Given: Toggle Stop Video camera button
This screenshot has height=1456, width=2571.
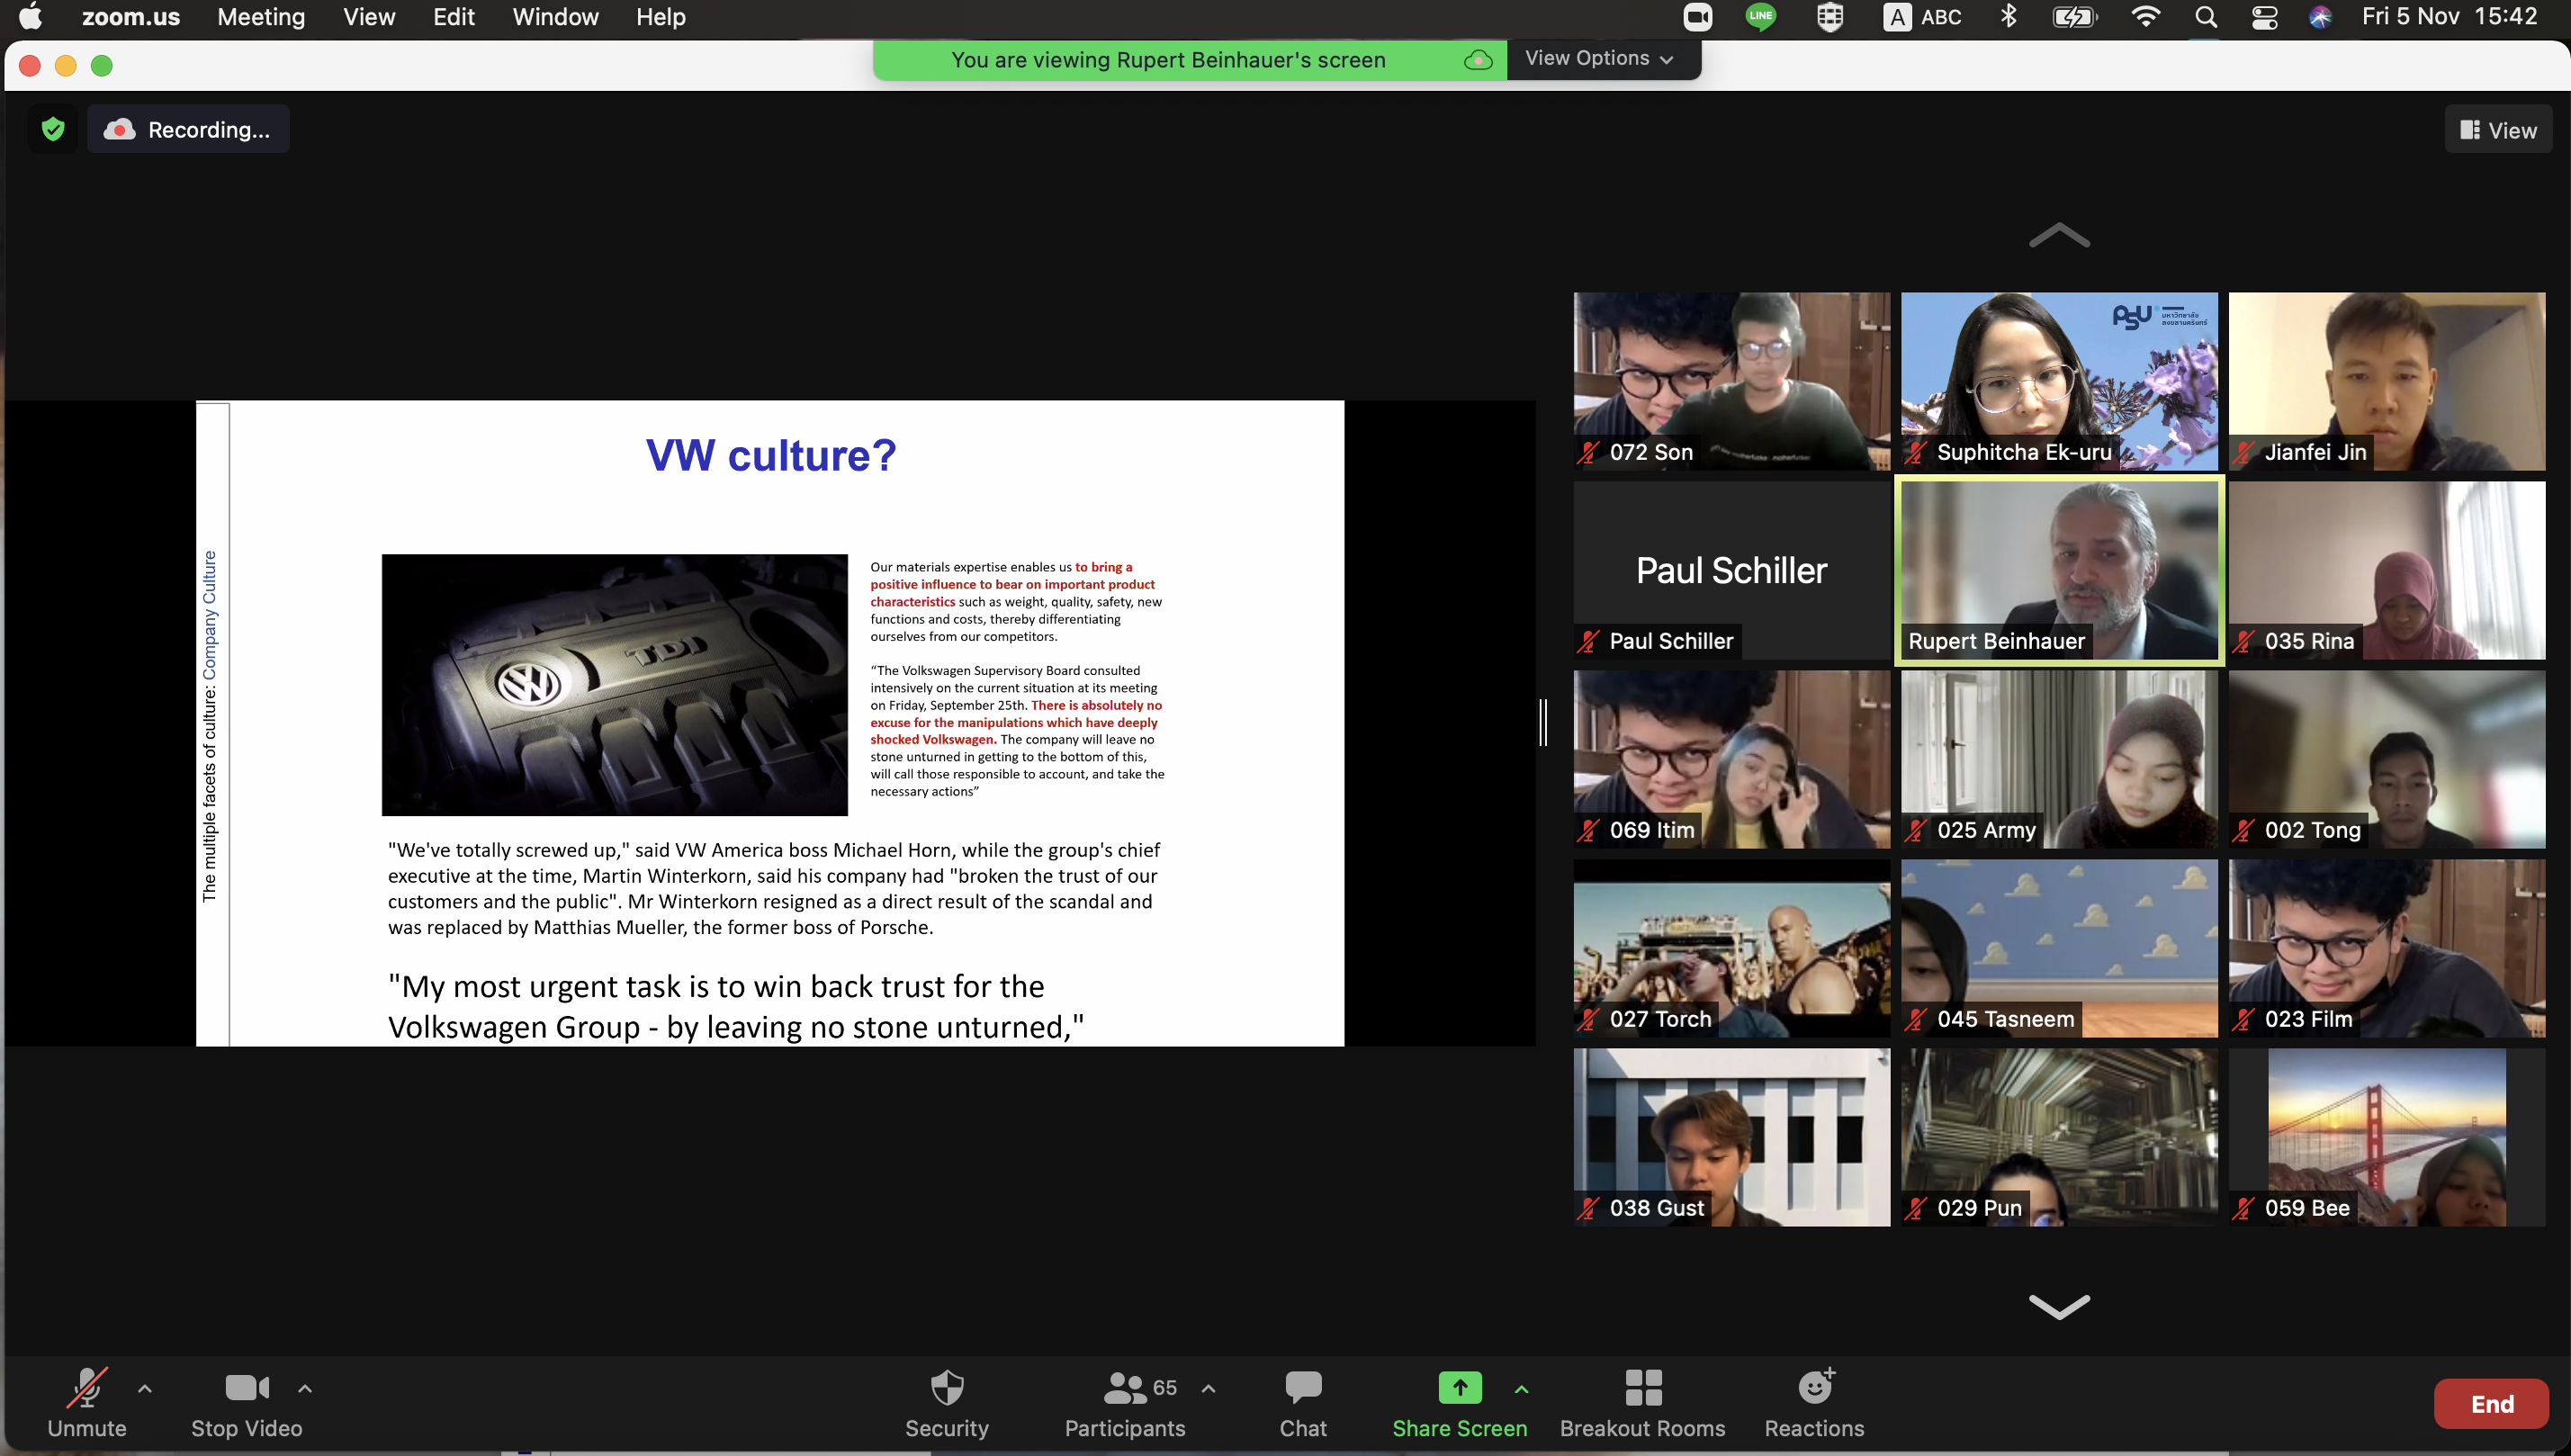Looking at the screenshot, I should tap(246, 1388).
